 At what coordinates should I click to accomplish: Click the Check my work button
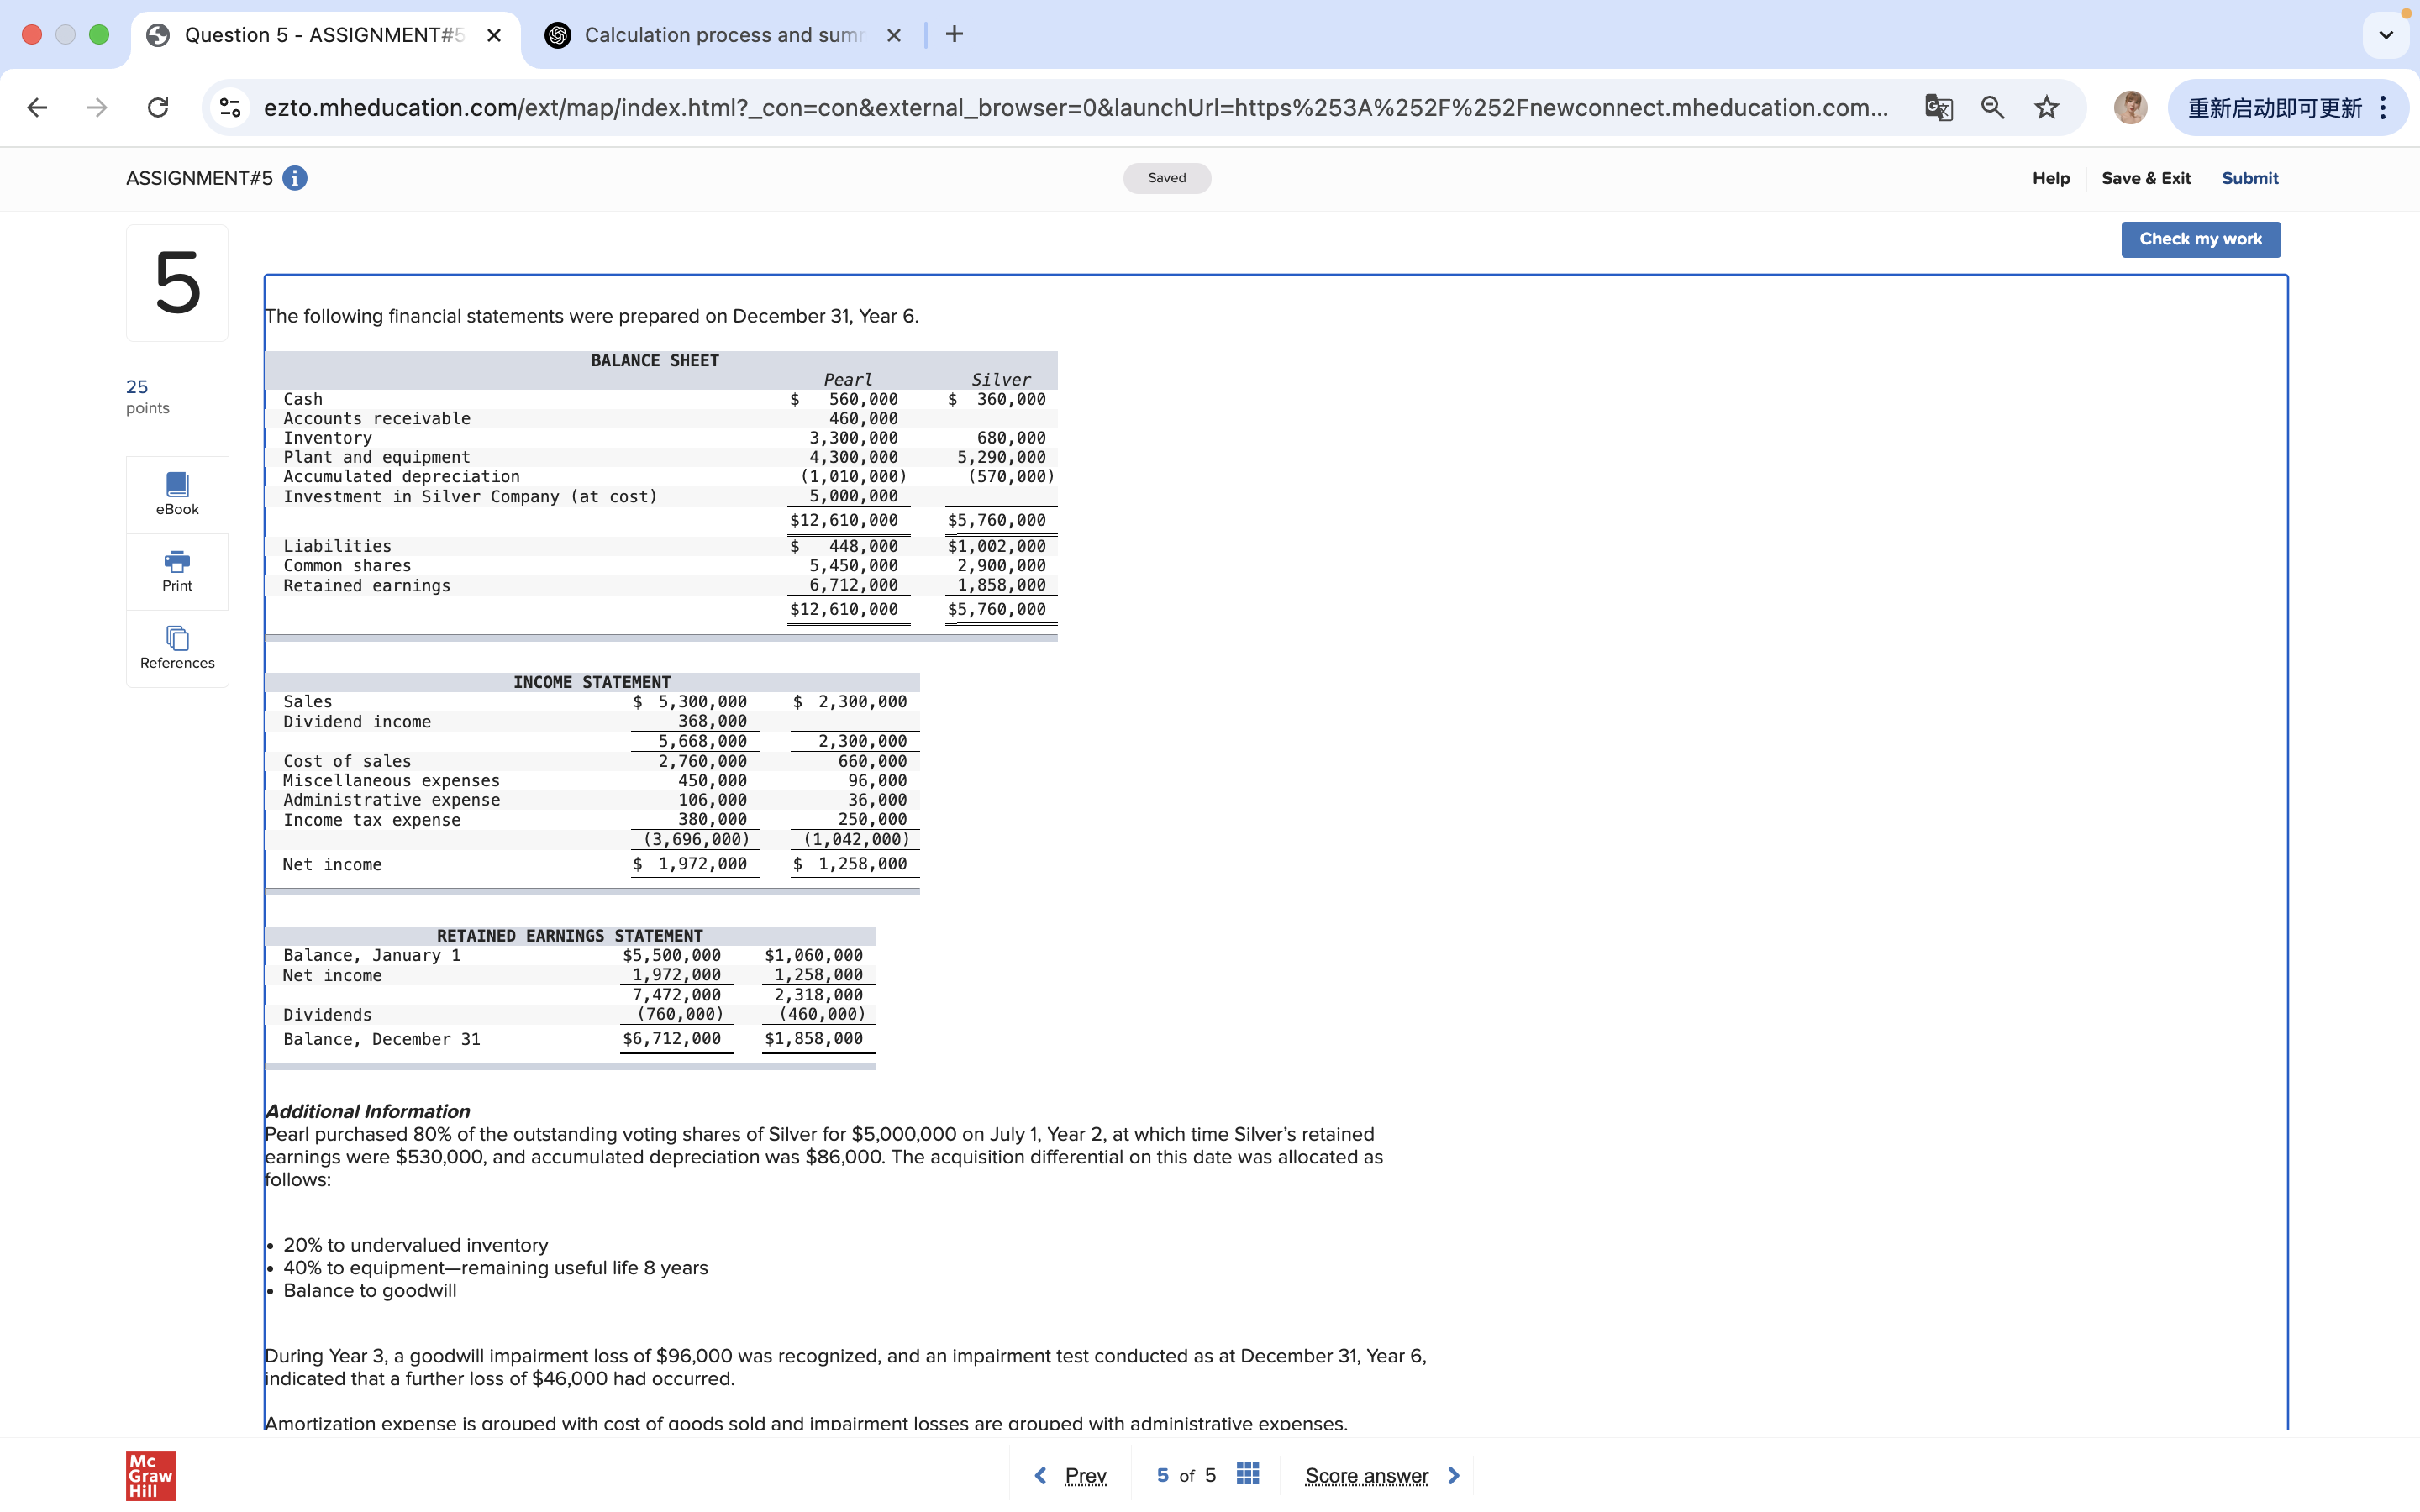2200,239
